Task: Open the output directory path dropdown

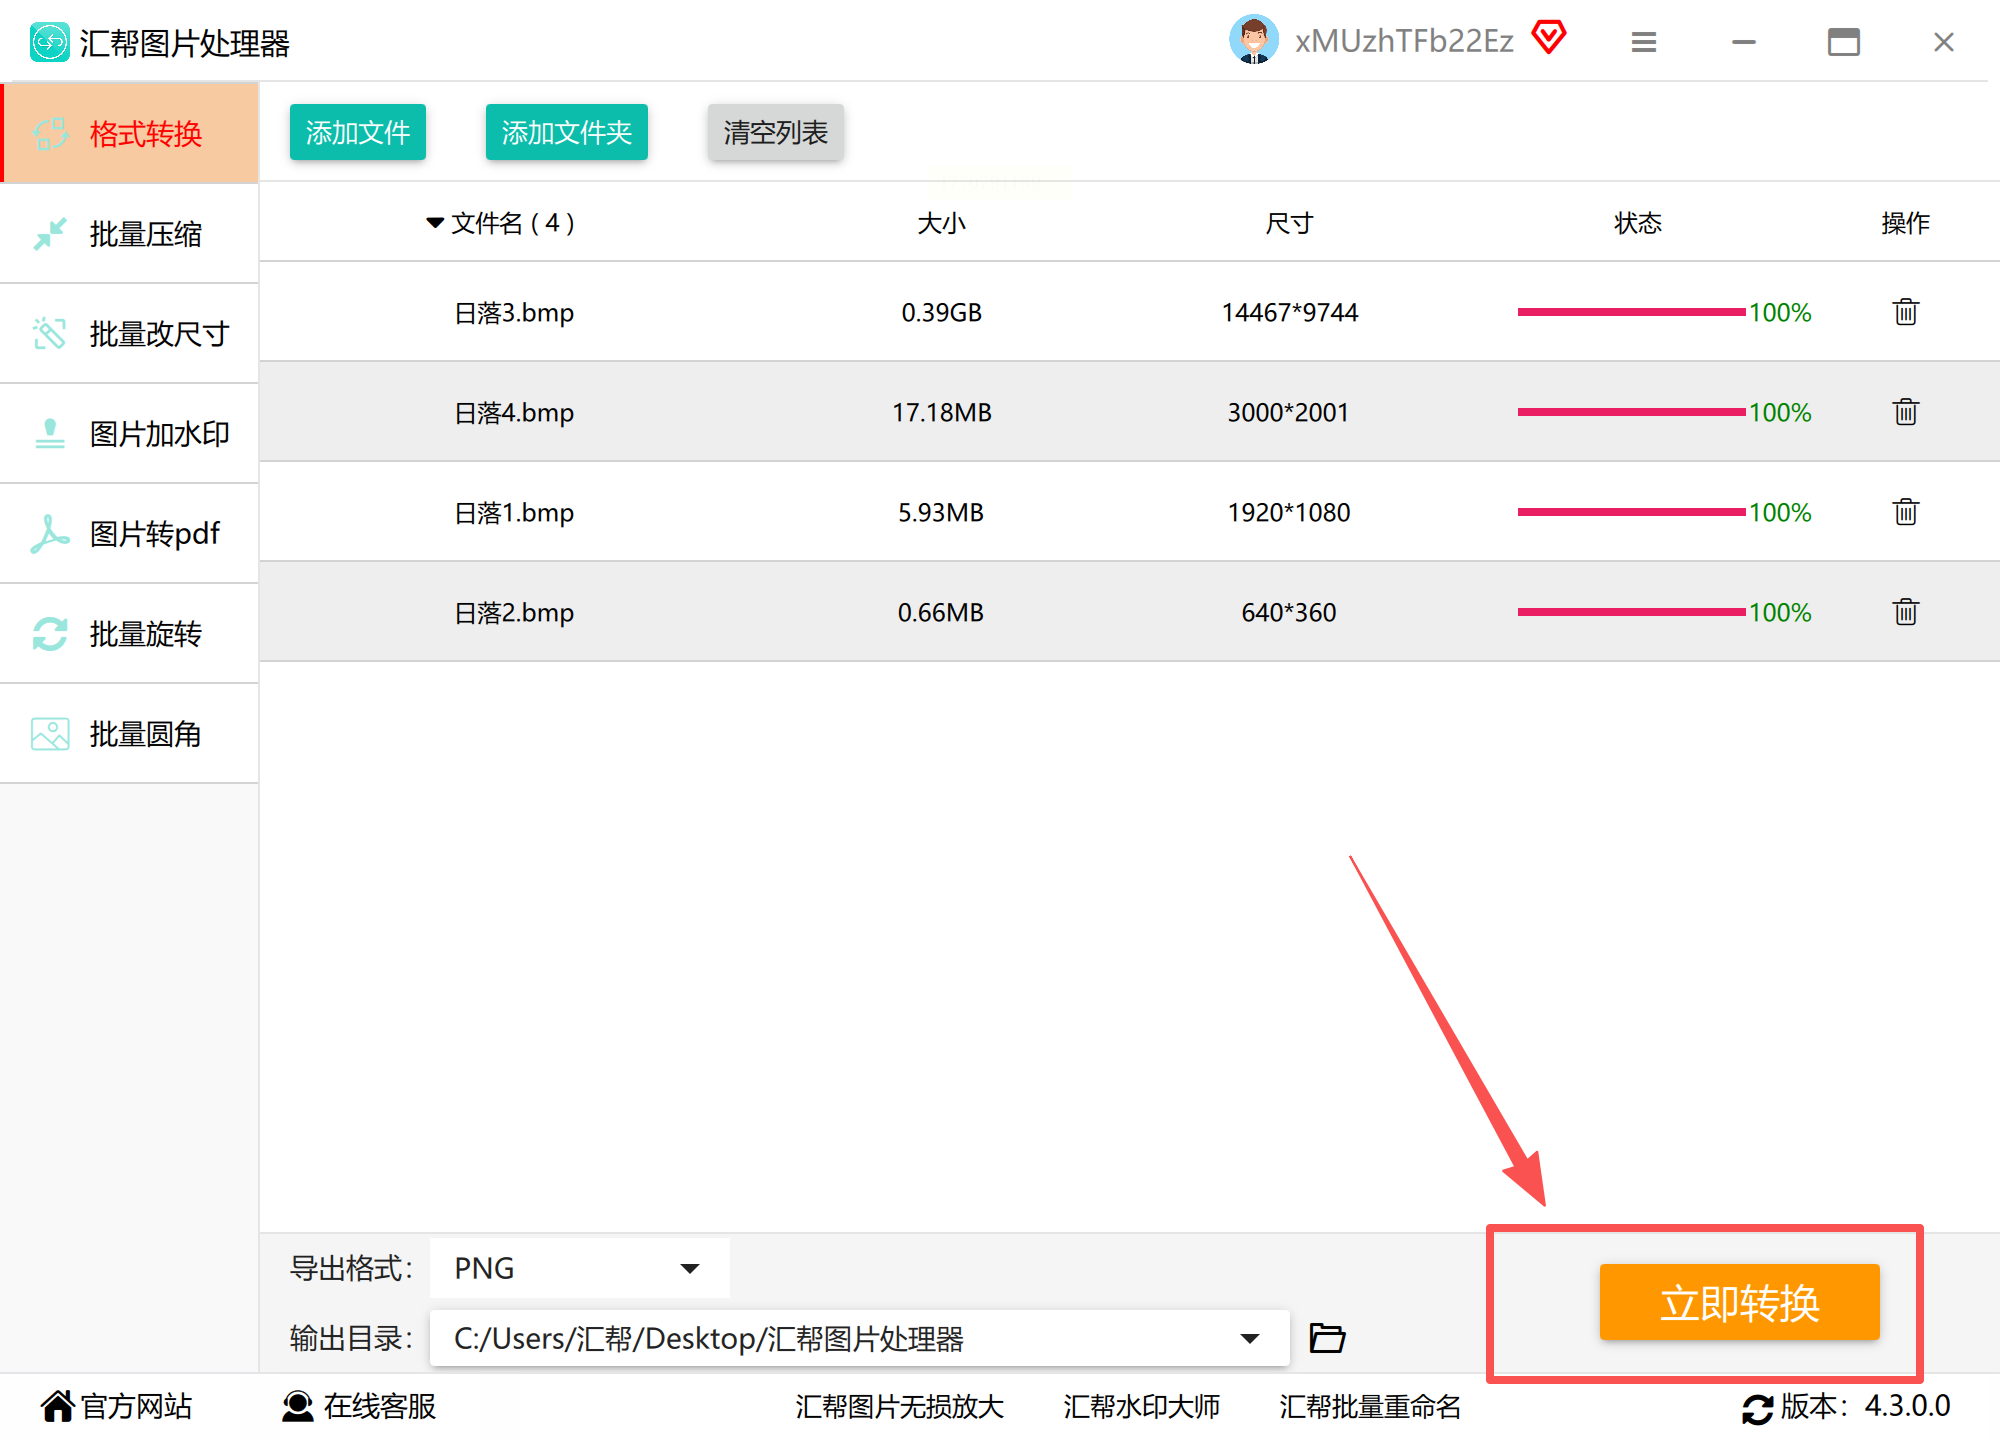Action: [1249, 1338]
